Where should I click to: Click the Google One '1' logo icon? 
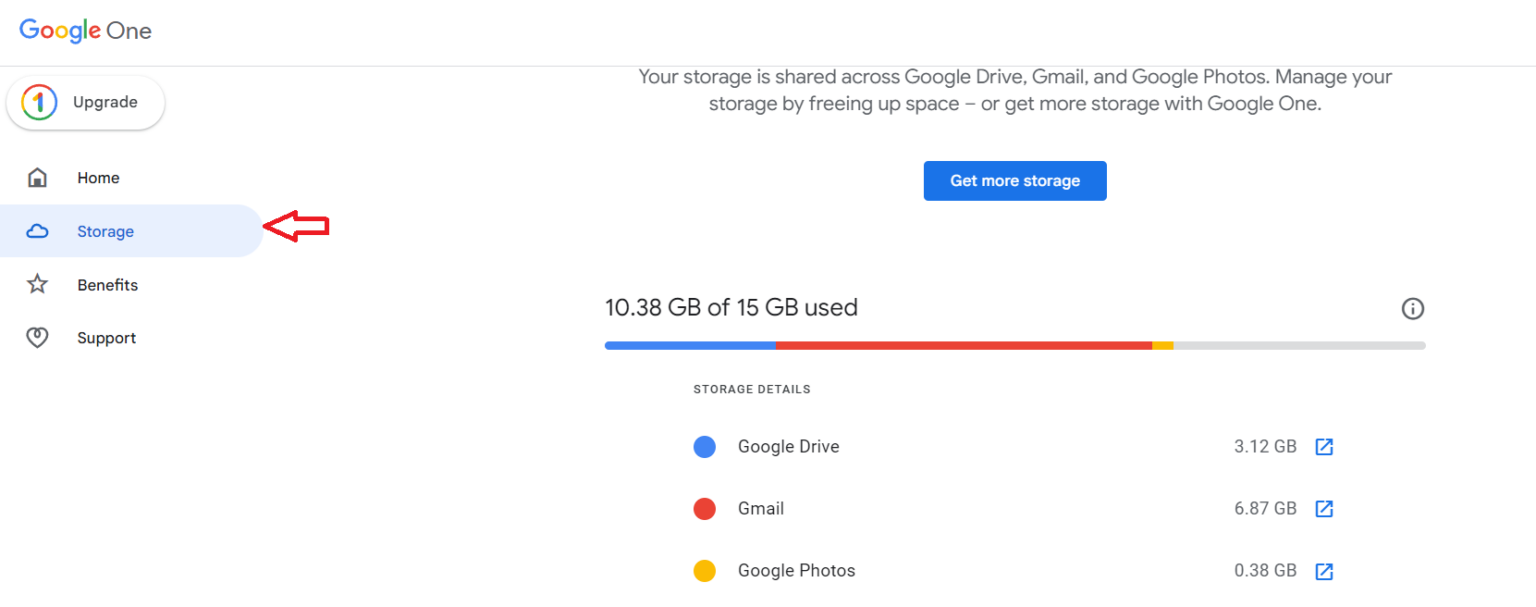tap(38, 102)
